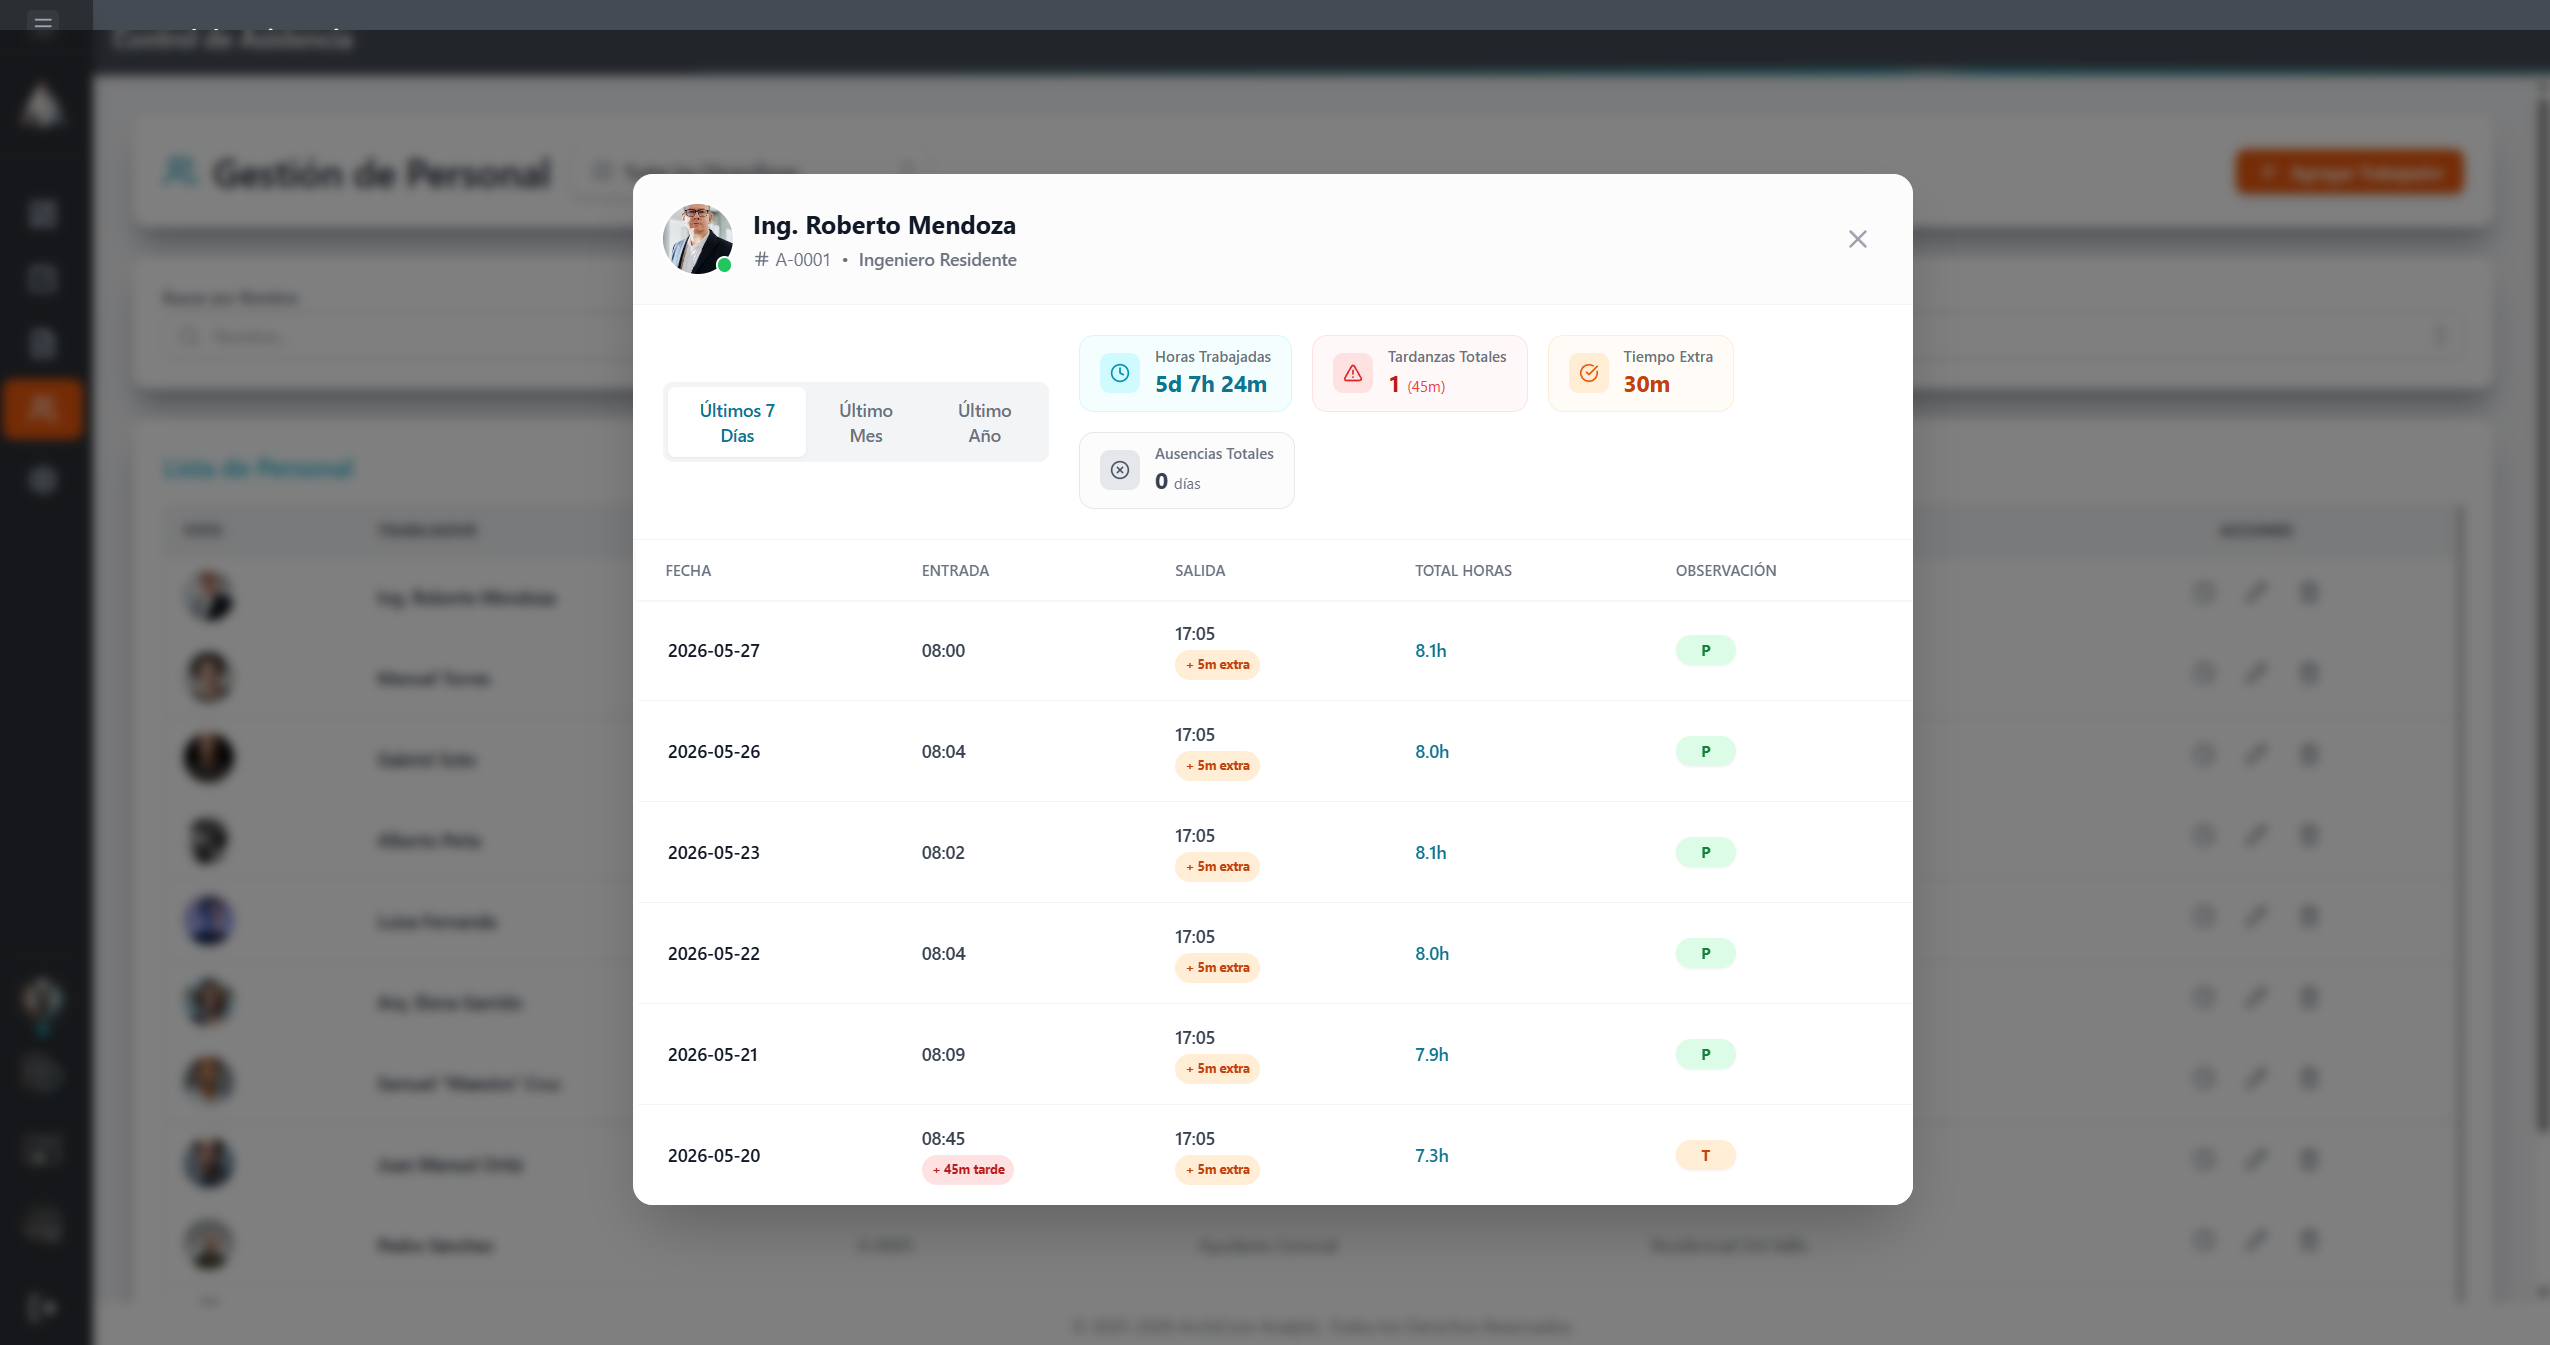This screenshot has width=2550, height=1345.
Task: Switch to the Último Año tab
Action: point(984,422)
